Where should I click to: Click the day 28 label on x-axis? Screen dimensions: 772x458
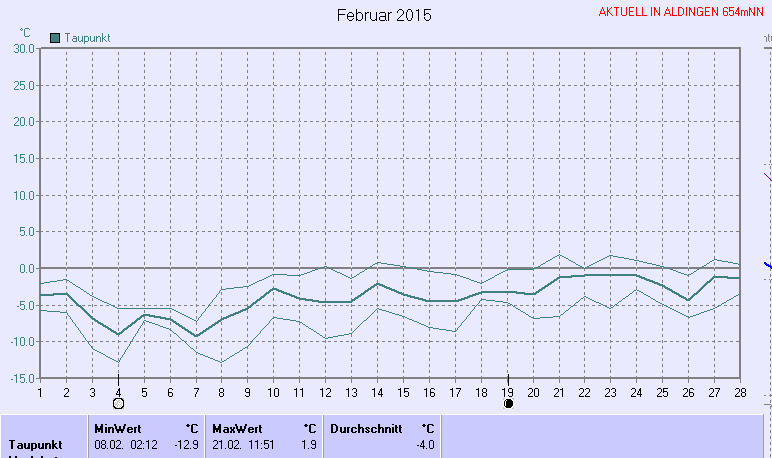click(x=739, y=391)
